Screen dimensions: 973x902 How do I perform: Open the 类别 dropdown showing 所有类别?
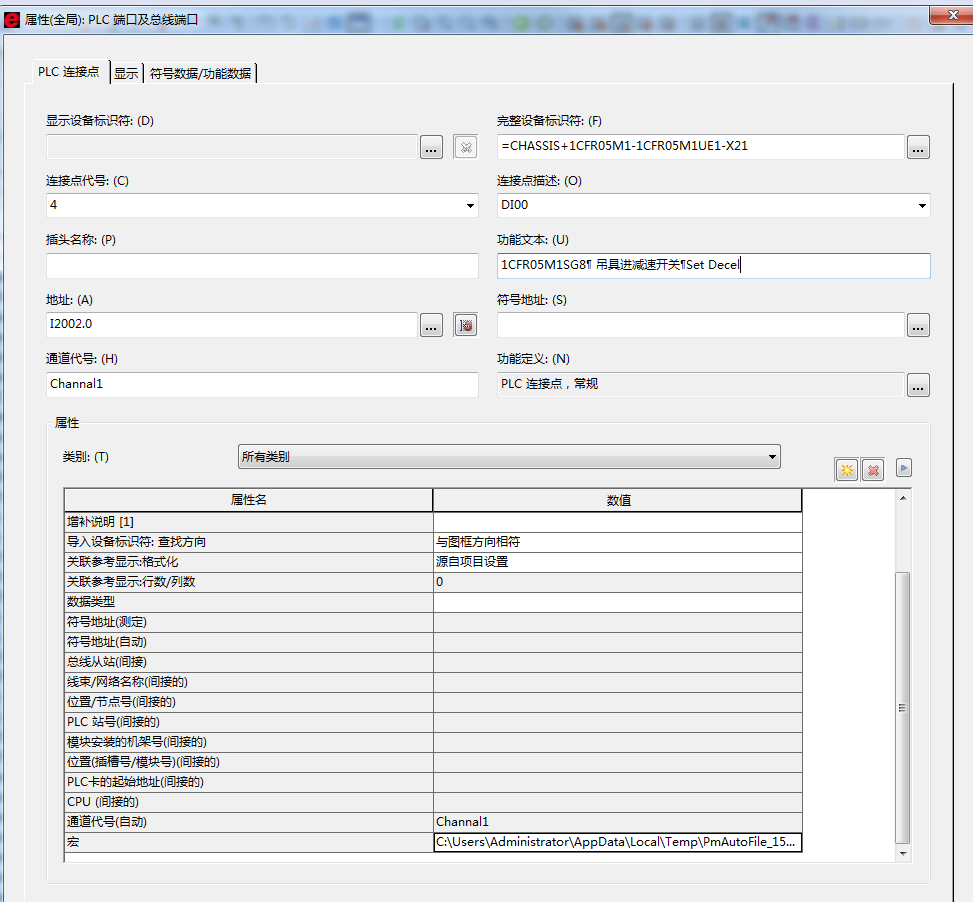508,457
